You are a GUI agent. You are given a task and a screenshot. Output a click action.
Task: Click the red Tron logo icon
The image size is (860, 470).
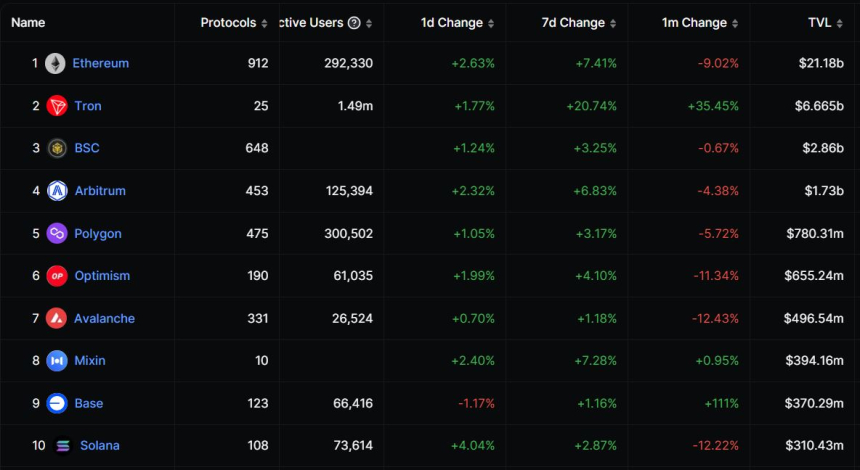click(57, 106)
